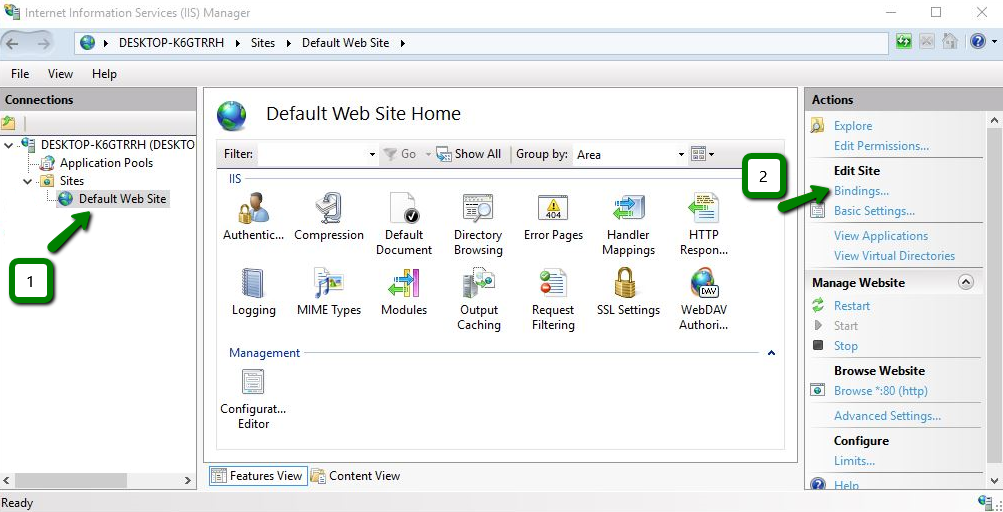This screenshot has width=1003, height=512.
Task: Click Restart in Manage Website
Action: pos(852,306)
